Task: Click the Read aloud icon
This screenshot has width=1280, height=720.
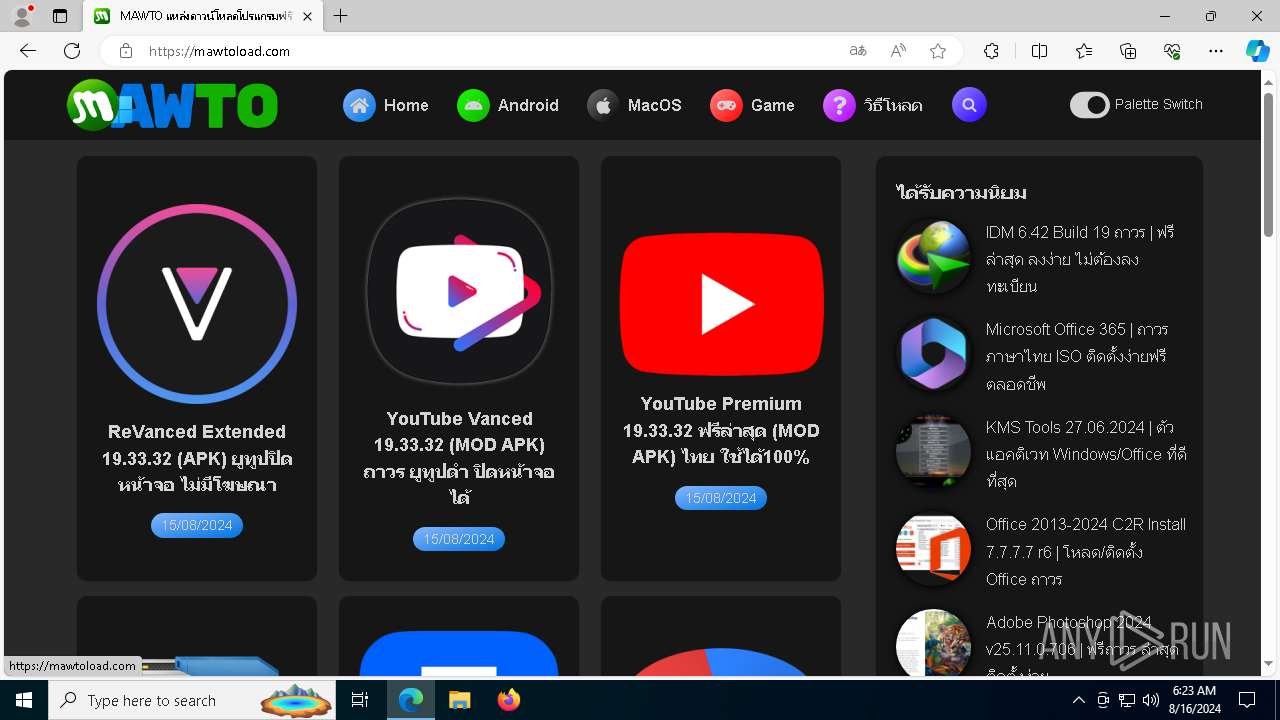Action: [x=898, y=51]
